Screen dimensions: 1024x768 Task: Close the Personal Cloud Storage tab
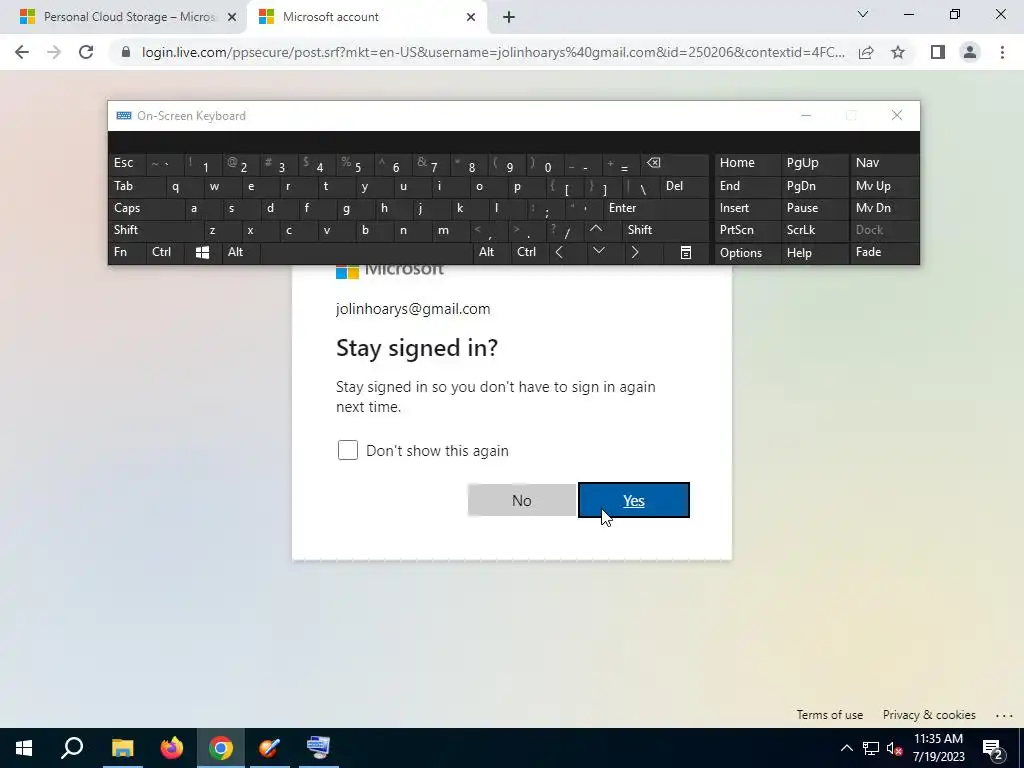pyautogui.click(x=231, y=17)
